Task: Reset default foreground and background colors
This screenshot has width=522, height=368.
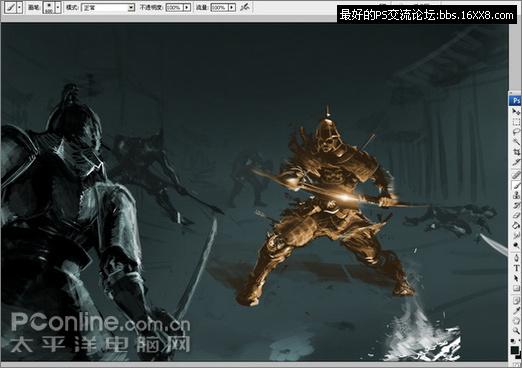Action: [512, 341]
